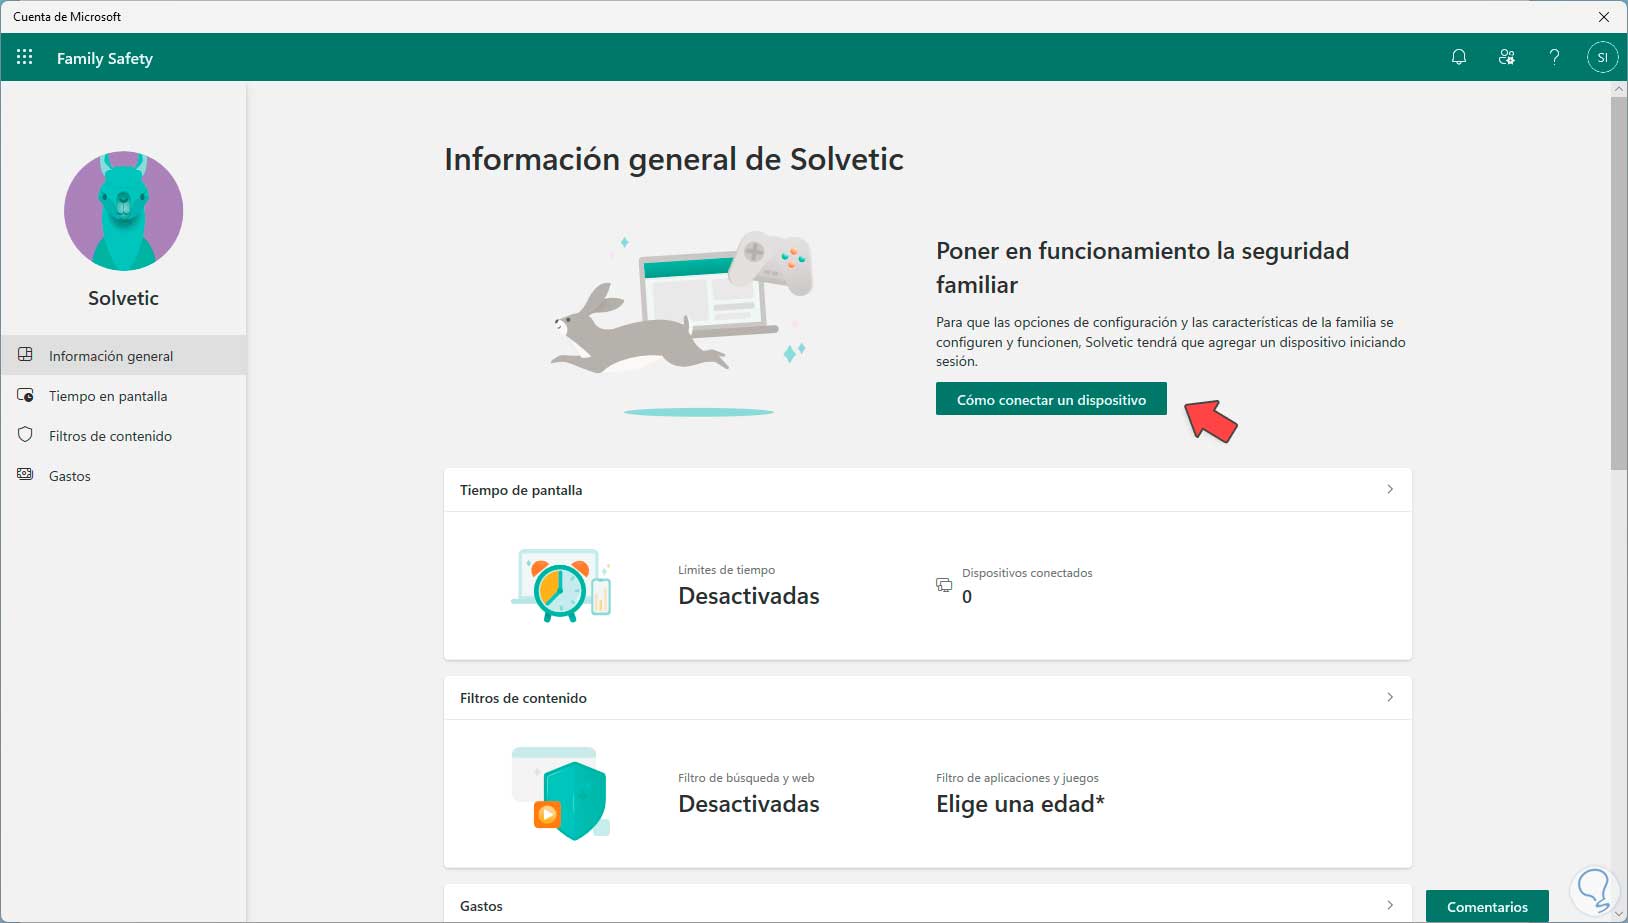Click the Solvetic llama avatar picture
This screenshot has height=923, width=1628.
pyautogui.click(x=123, y=211)
